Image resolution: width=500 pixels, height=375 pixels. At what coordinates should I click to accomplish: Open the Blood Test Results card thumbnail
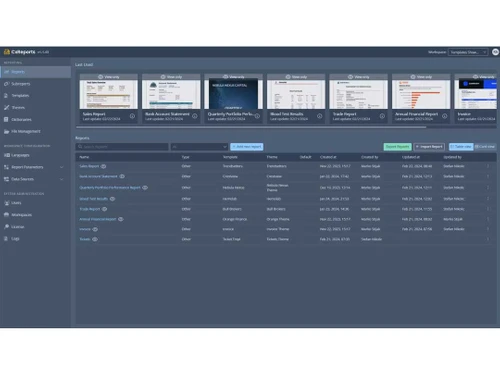(296, 94)
